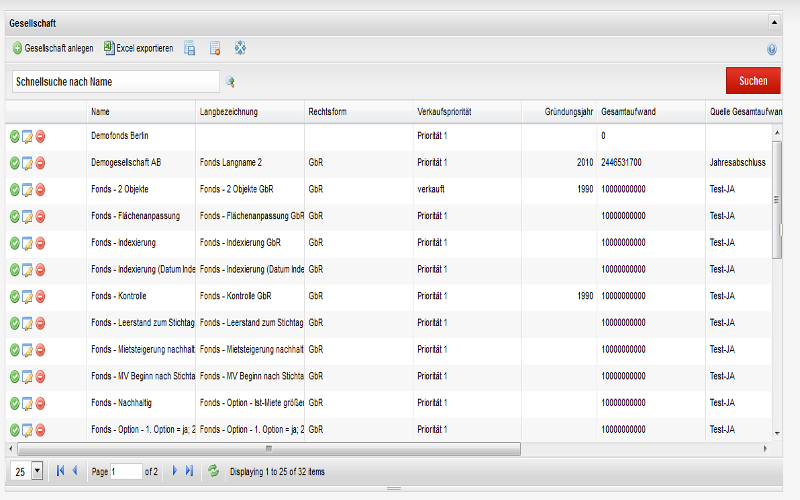Click the Page number input field
Screen dimensions: 800x500
(x=126, y=471)
